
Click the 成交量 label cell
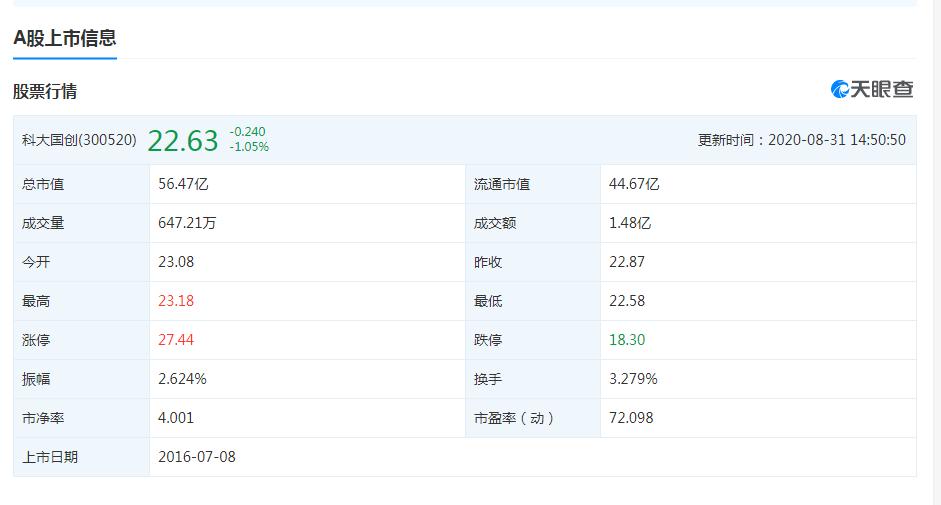(x=82, y=223)
